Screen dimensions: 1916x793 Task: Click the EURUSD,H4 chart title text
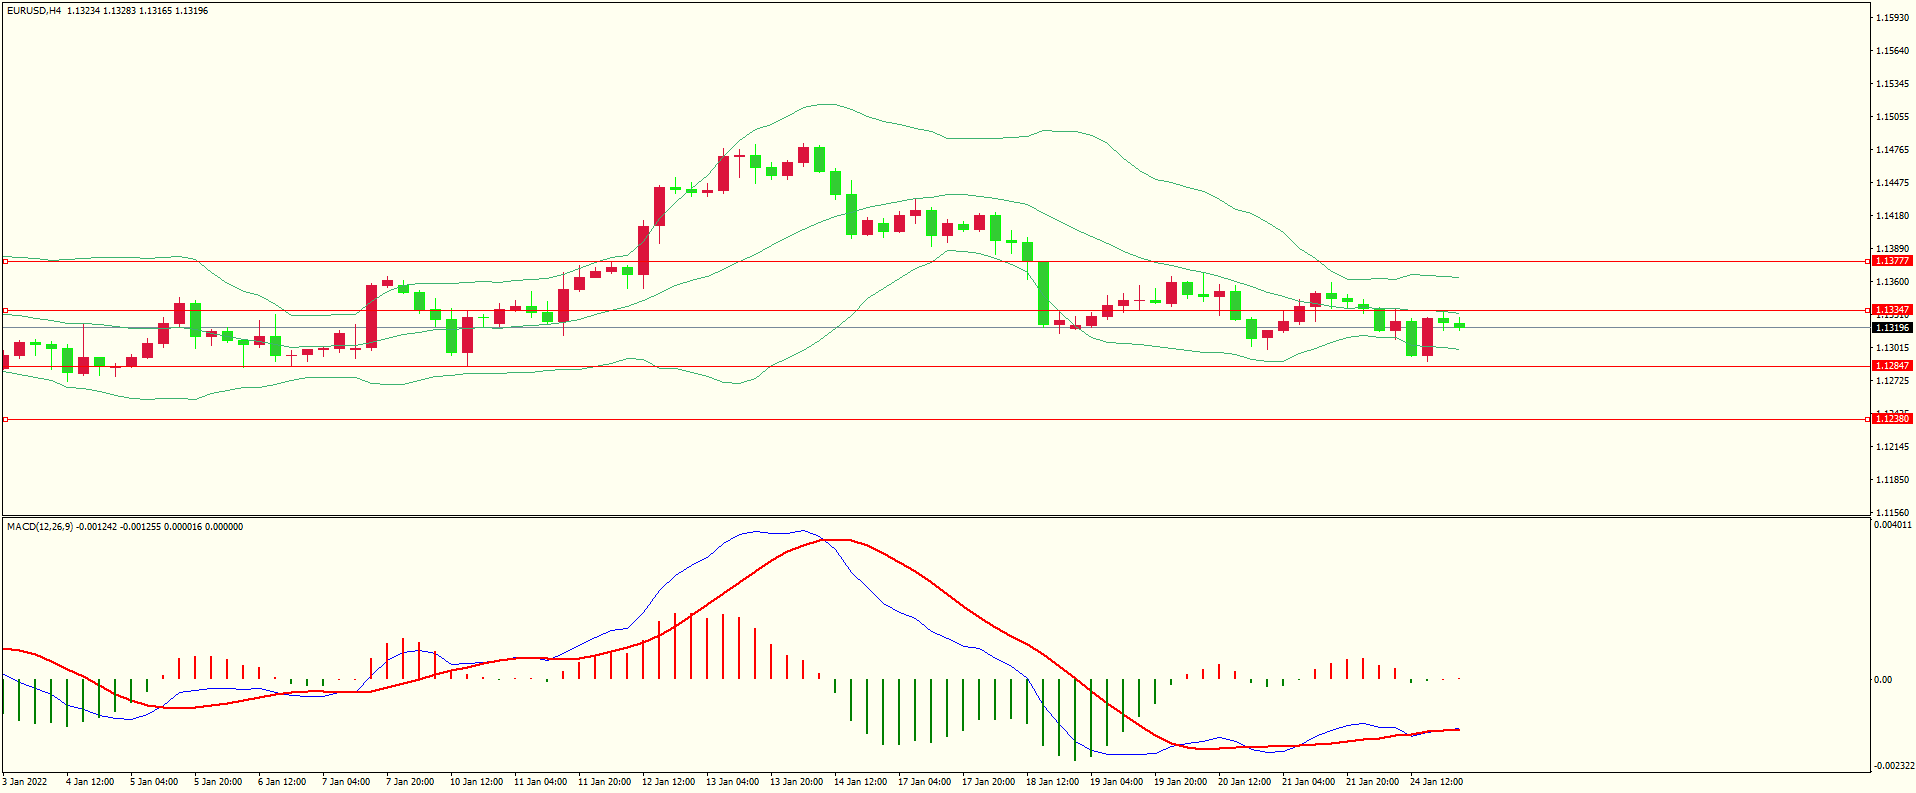34,11
